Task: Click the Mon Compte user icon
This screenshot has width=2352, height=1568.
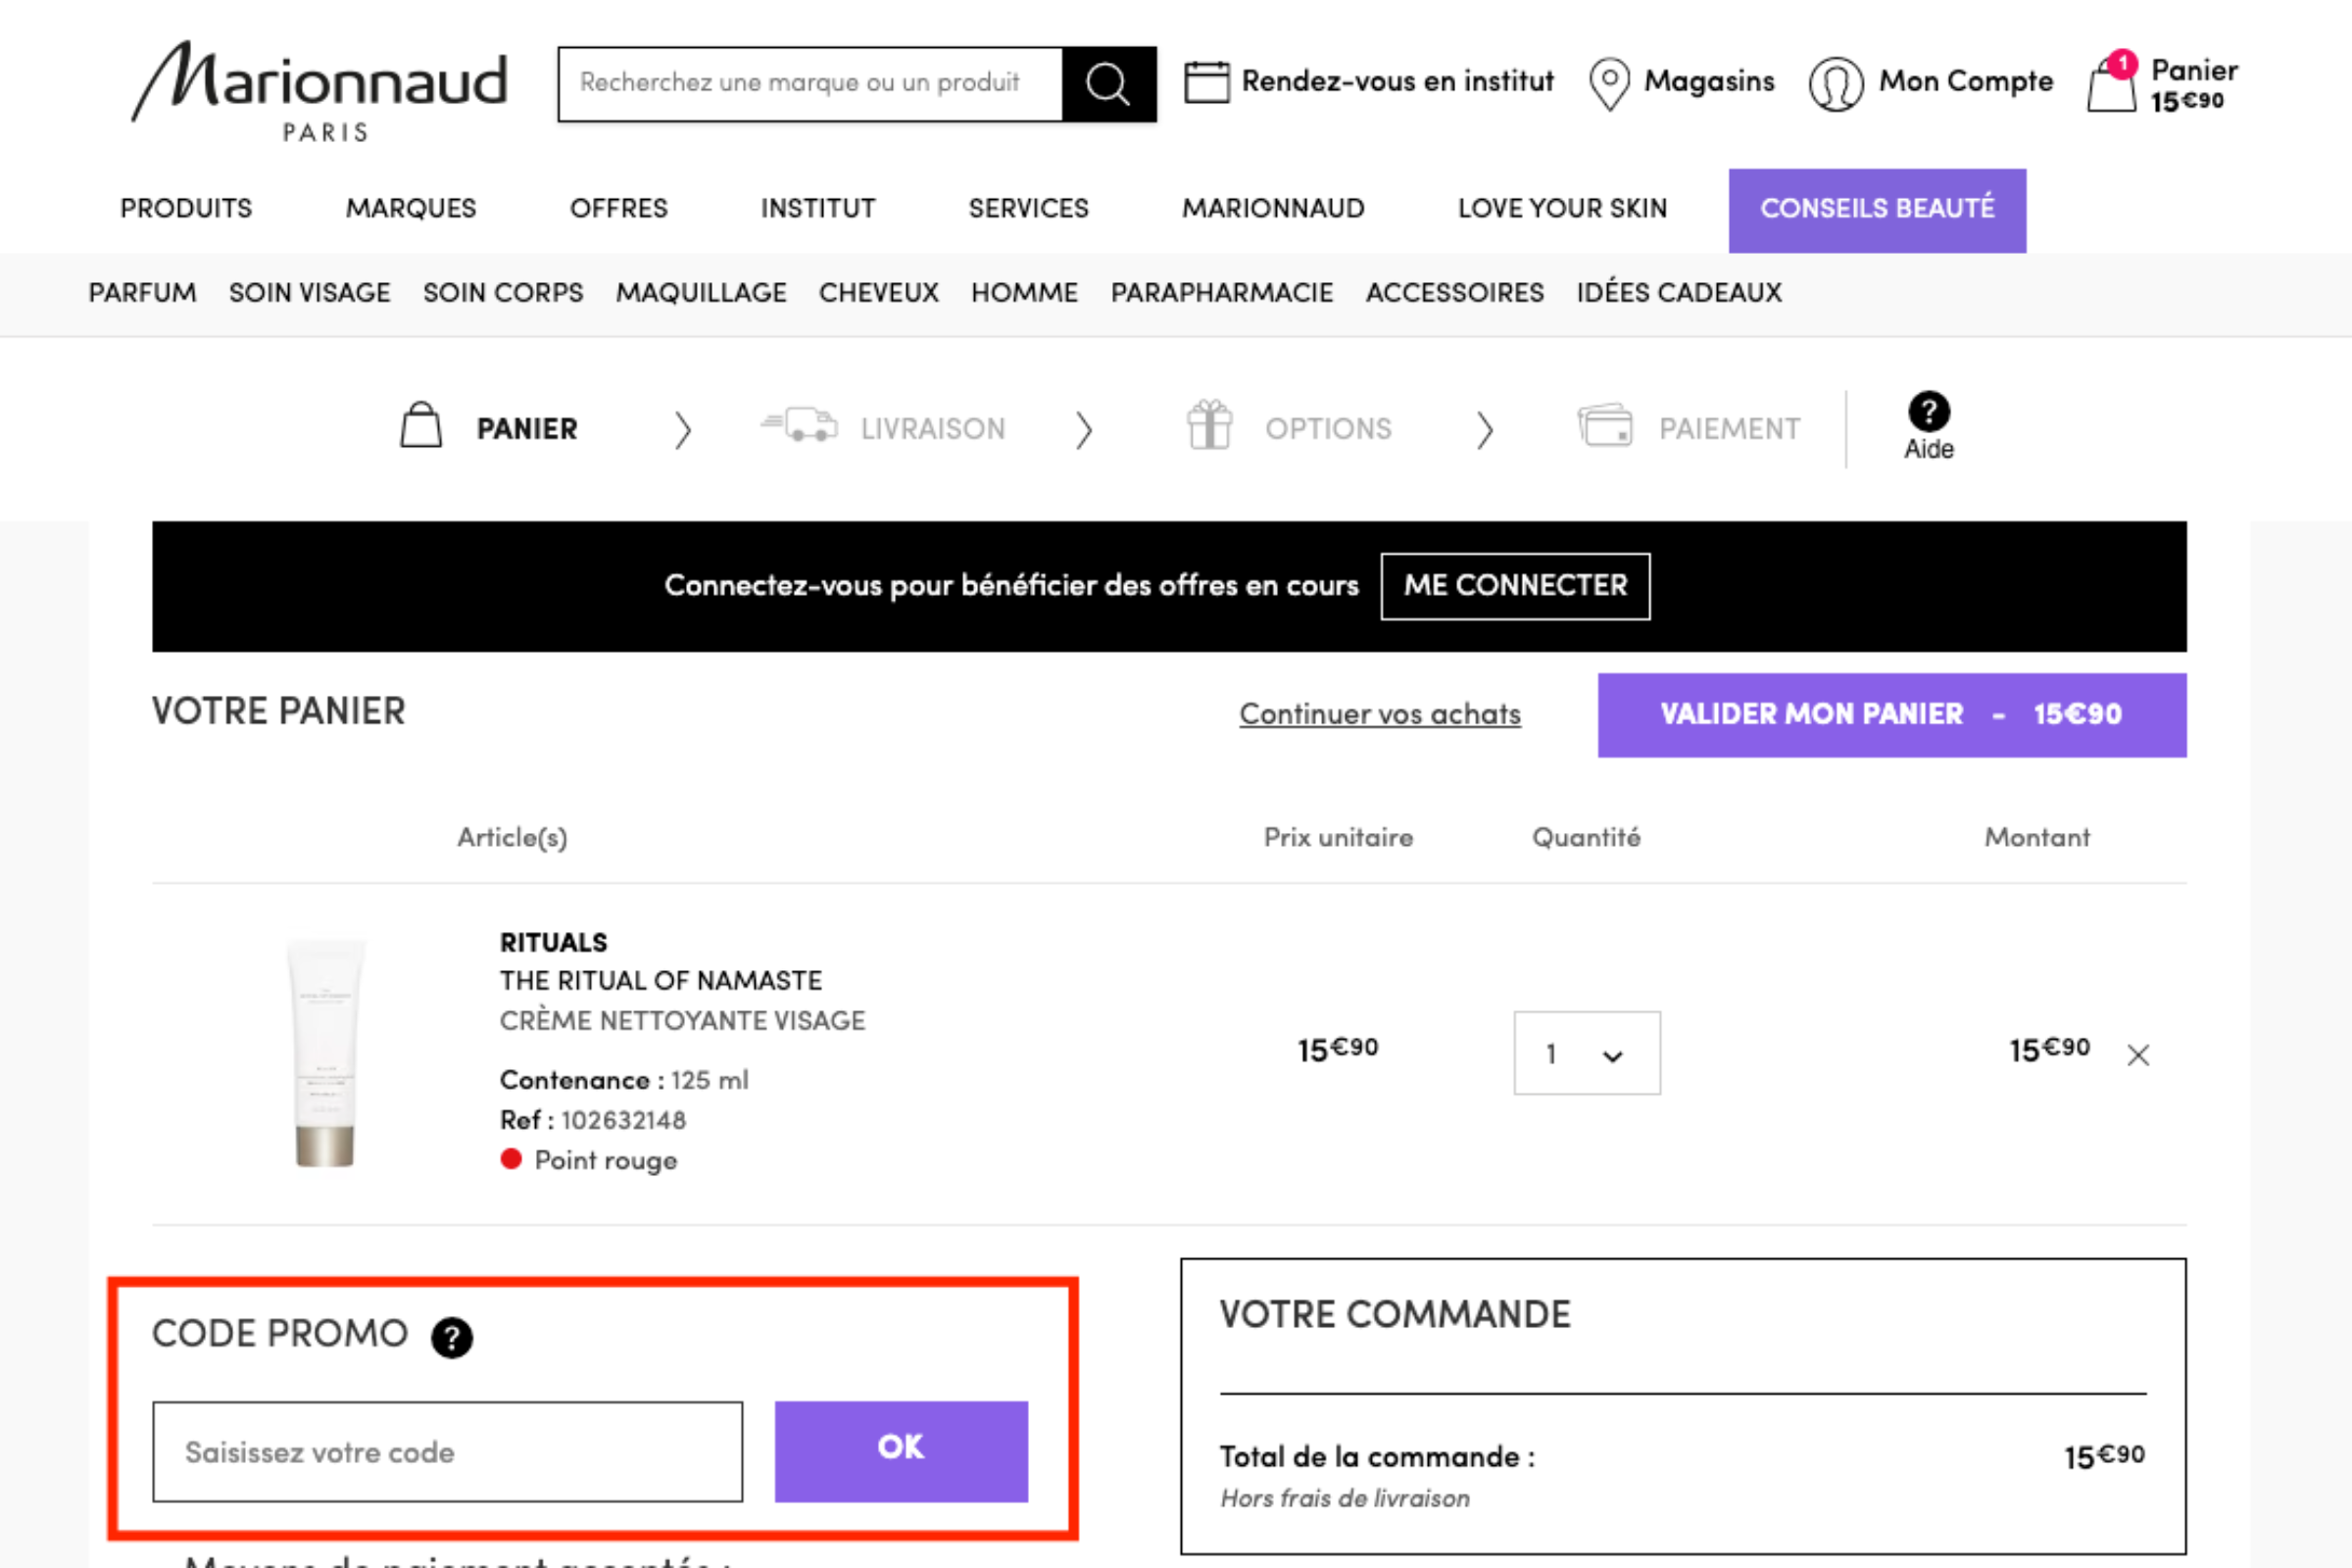Action: pyautogui.click(x=1836, y=84)
